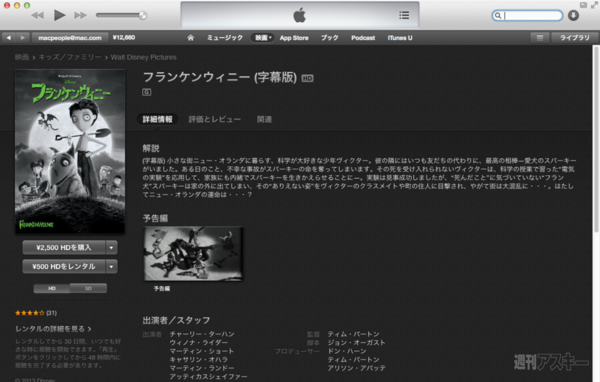Select the SD quality toggle

pyautogui.click(x=88, y=288)
